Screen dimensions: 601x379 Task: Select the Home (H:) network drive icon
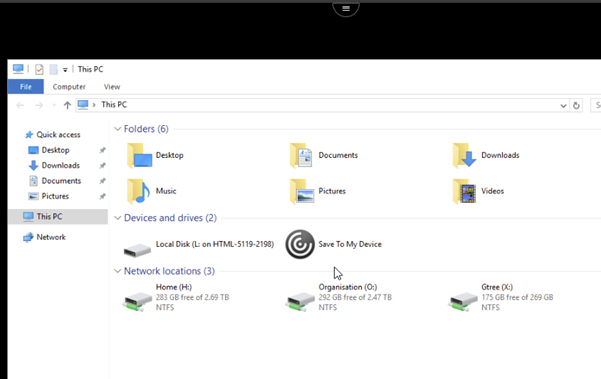(x=137, y=302)
